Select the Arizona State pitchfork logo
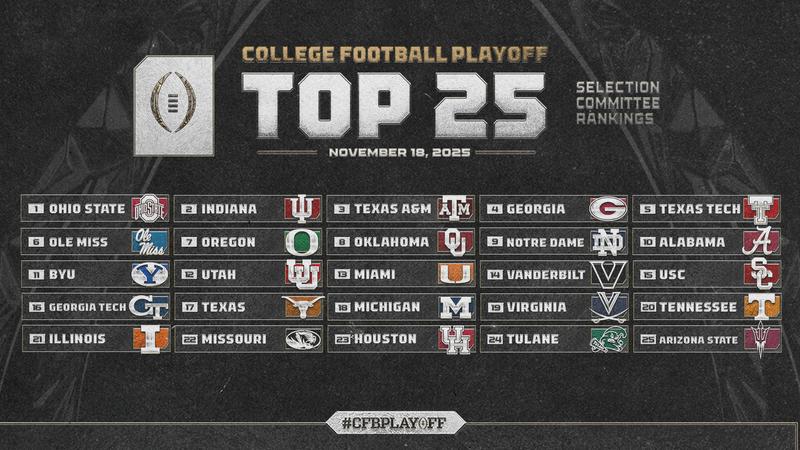This screenshot has height=450, width=800. click(x=762, y=340)
